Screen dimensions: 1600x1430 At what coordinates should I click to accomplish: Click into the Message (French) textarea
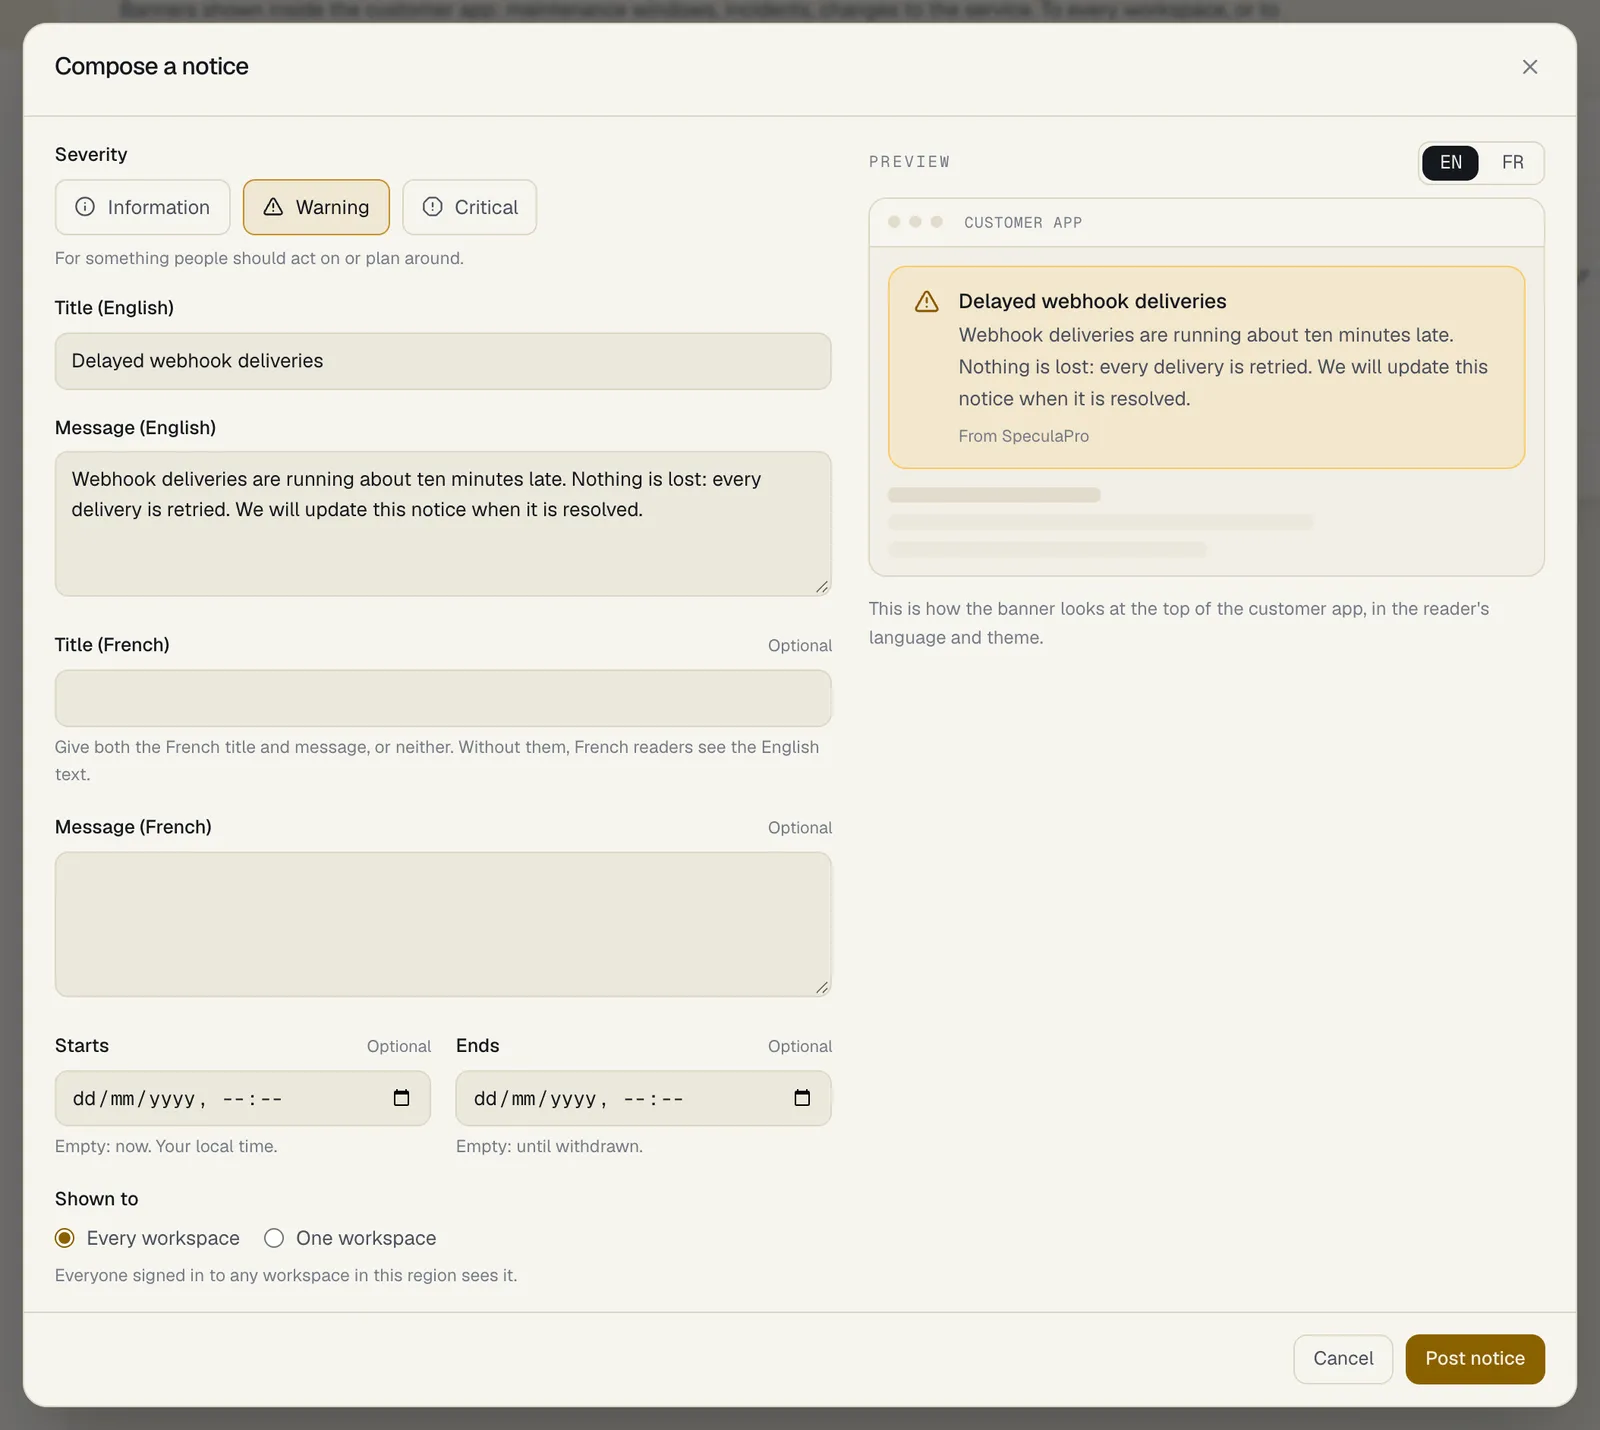(x=443, y=924)
